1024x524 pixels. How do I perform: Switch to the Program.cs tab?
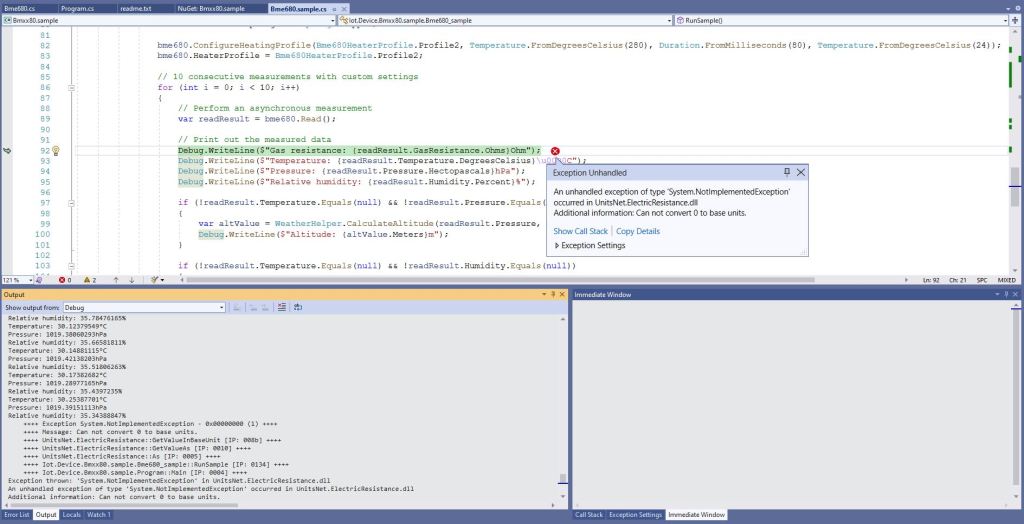pos(77,7)
